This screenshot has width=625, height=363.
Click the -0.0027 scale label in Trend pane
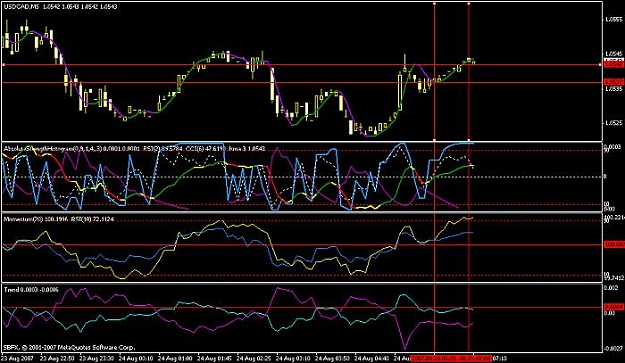[x=614, y=349]
